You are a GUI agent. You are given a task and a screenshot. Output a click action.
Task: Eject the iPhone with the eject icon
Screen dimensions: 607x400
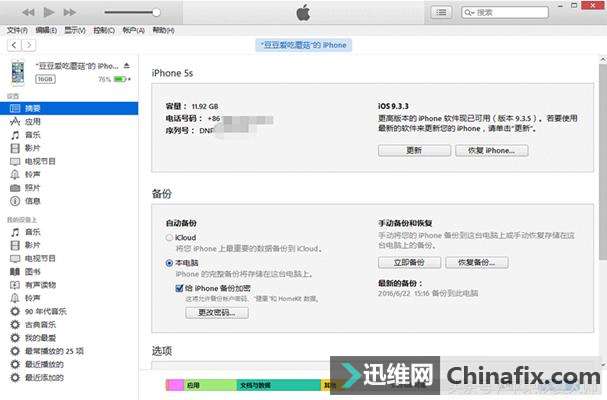[127, 66]
